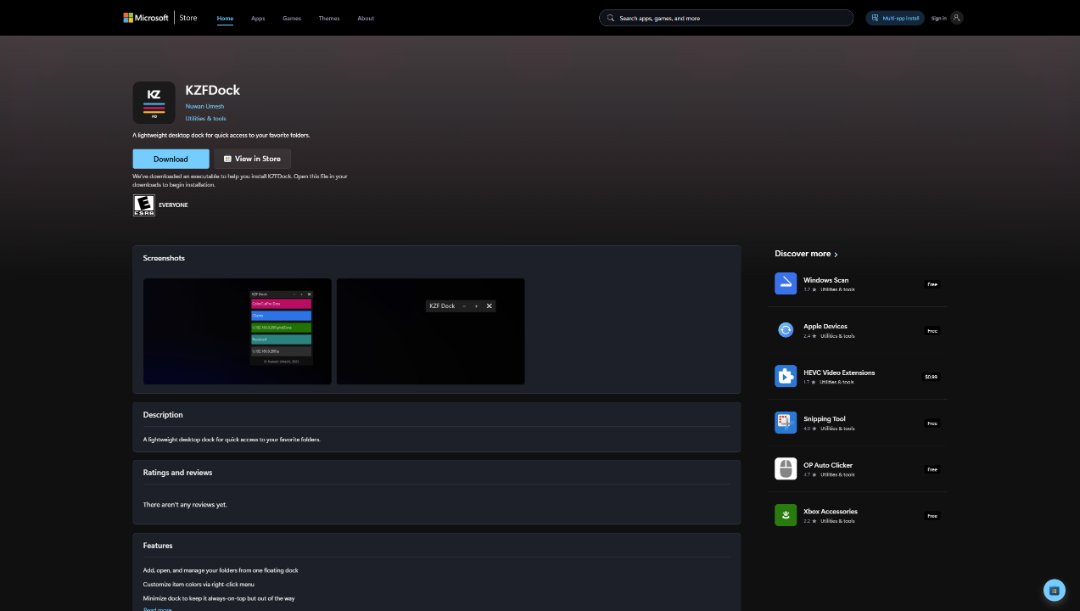Open Apple Devices app icon
The width and height of the screenshot is (1080, 611).
[x=785, y=330]
